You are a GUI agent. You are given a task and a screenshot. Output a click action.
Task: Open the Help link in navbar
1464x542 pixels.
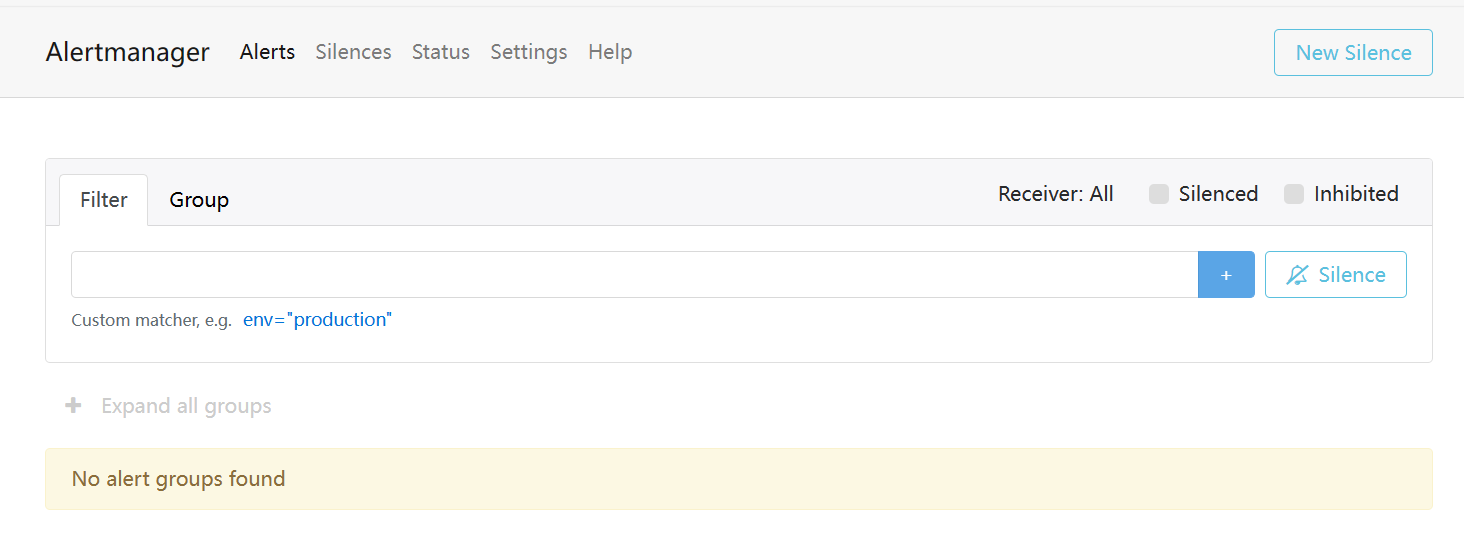tap(610, 52)
